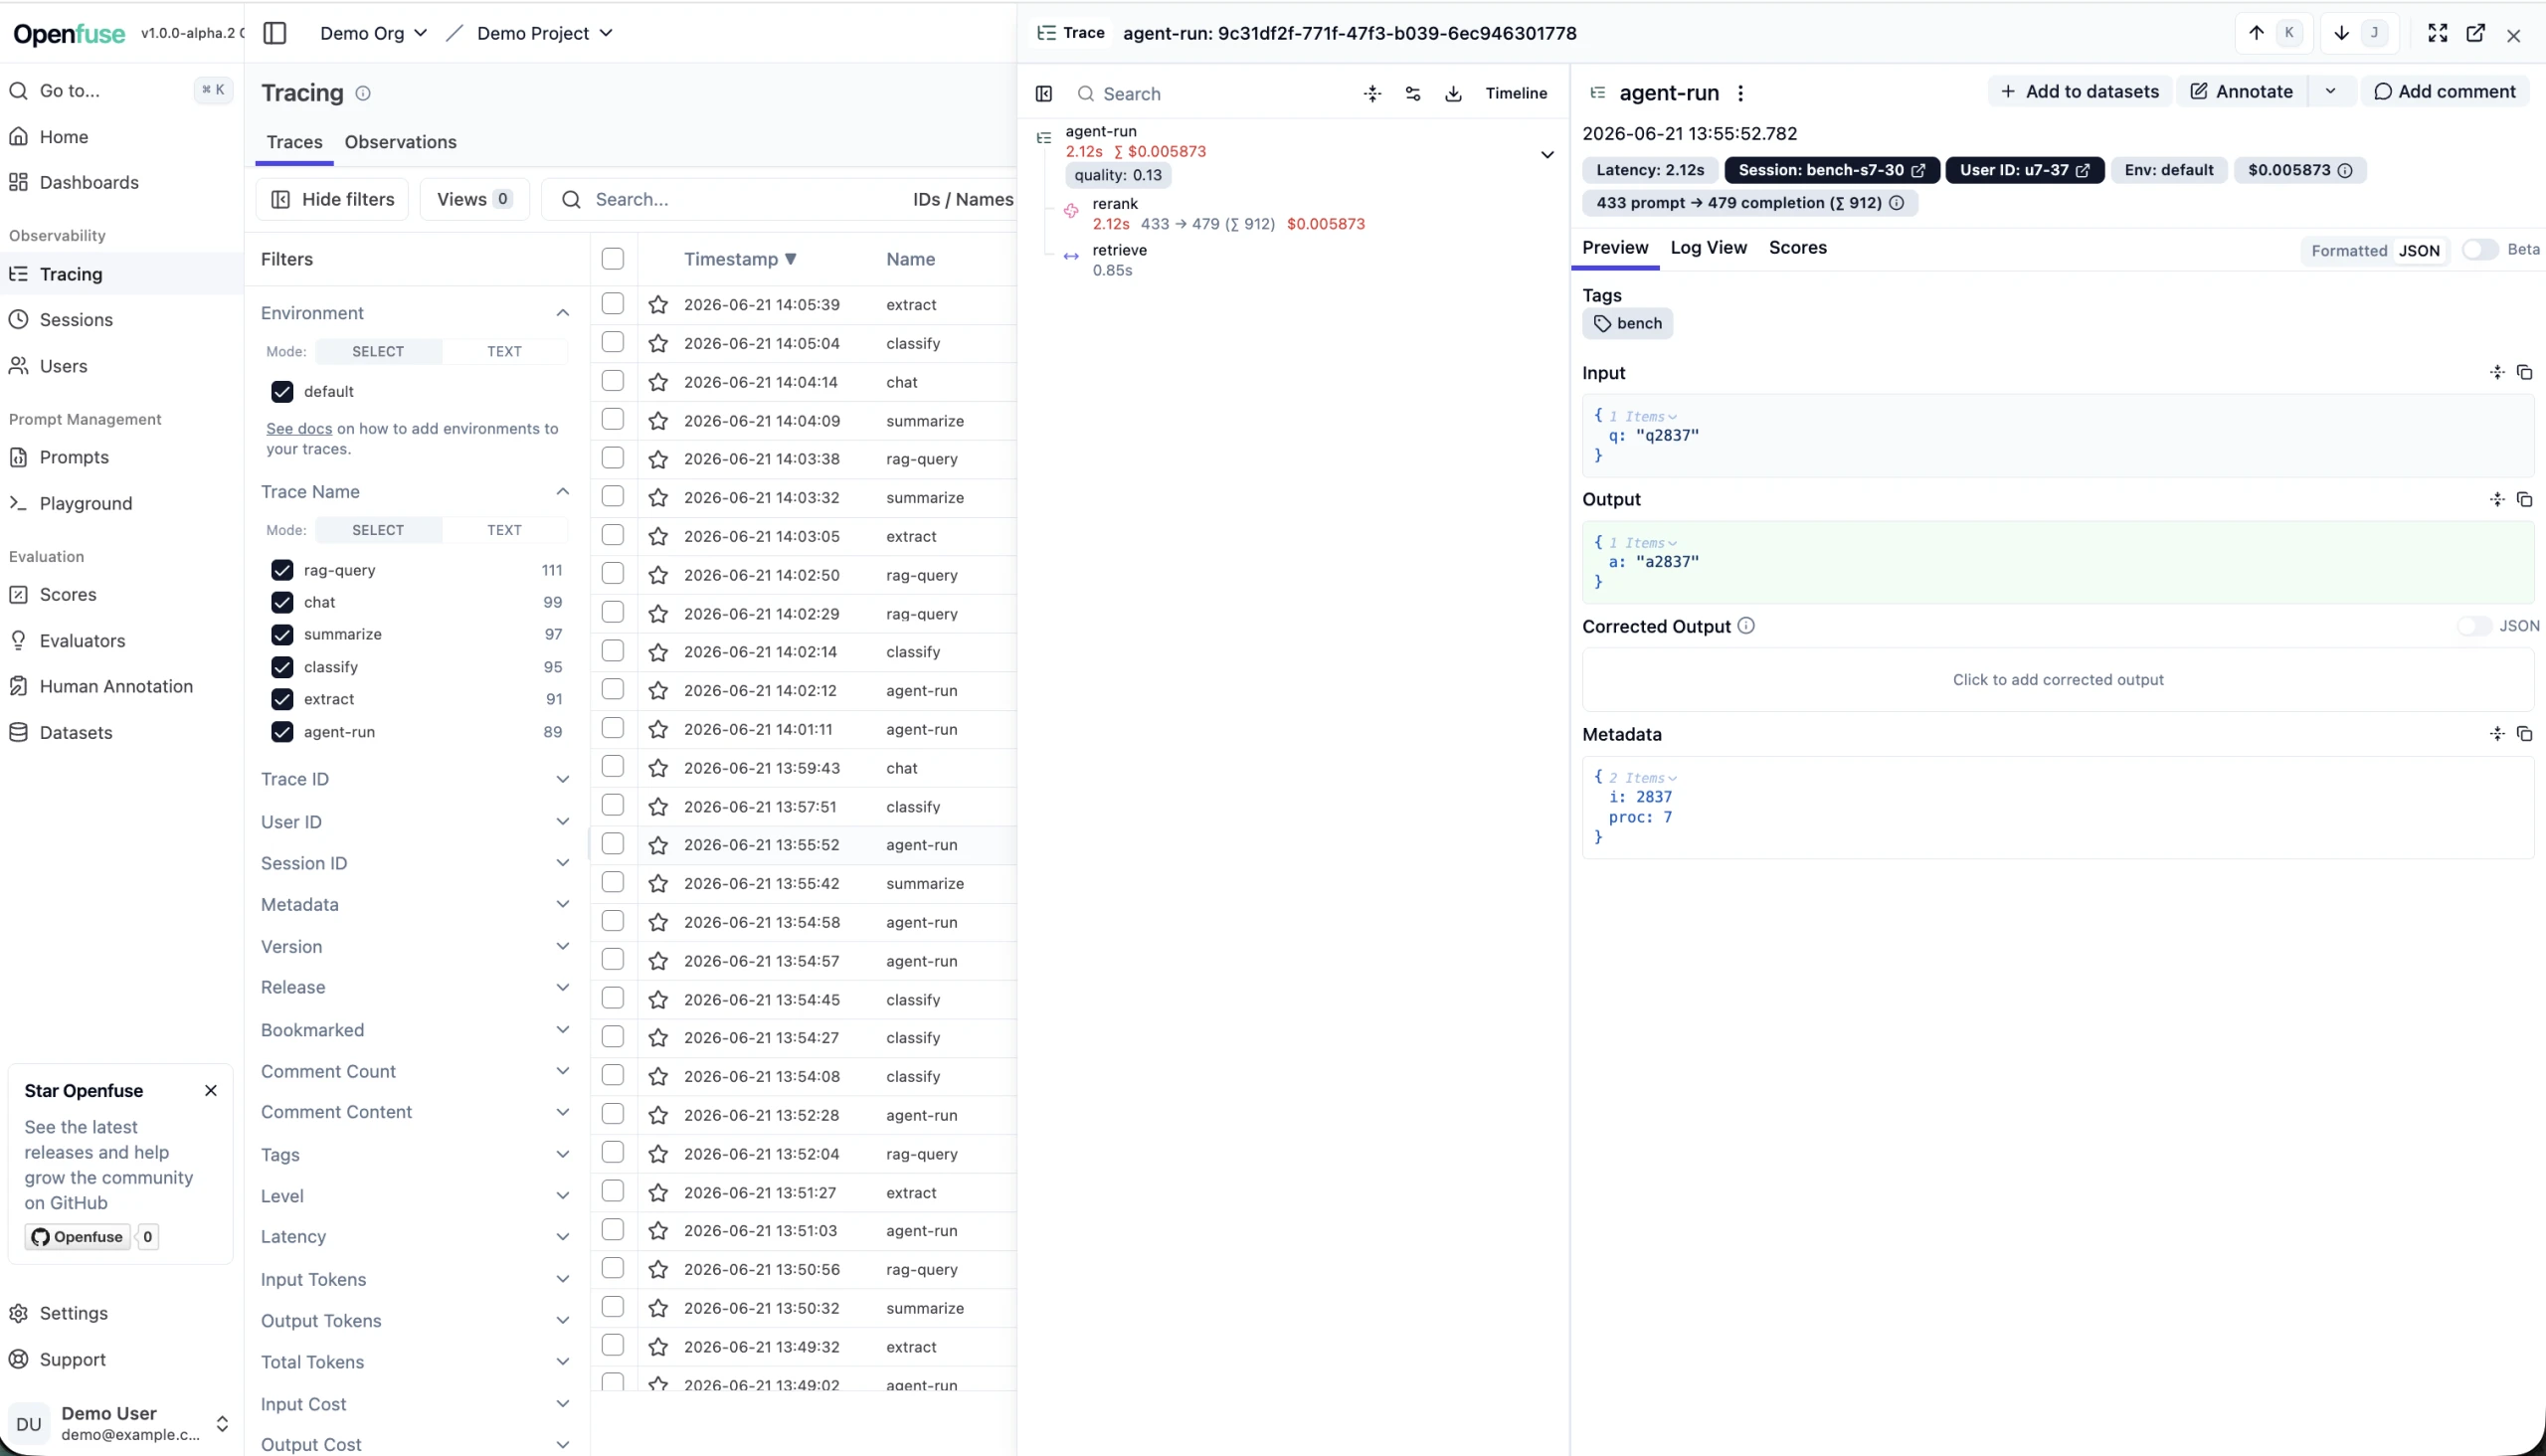Screen dimensions: 2546x1456
Task: Bookmark the 14:04:14 chat trace star
Action: (x=658, y=382)
